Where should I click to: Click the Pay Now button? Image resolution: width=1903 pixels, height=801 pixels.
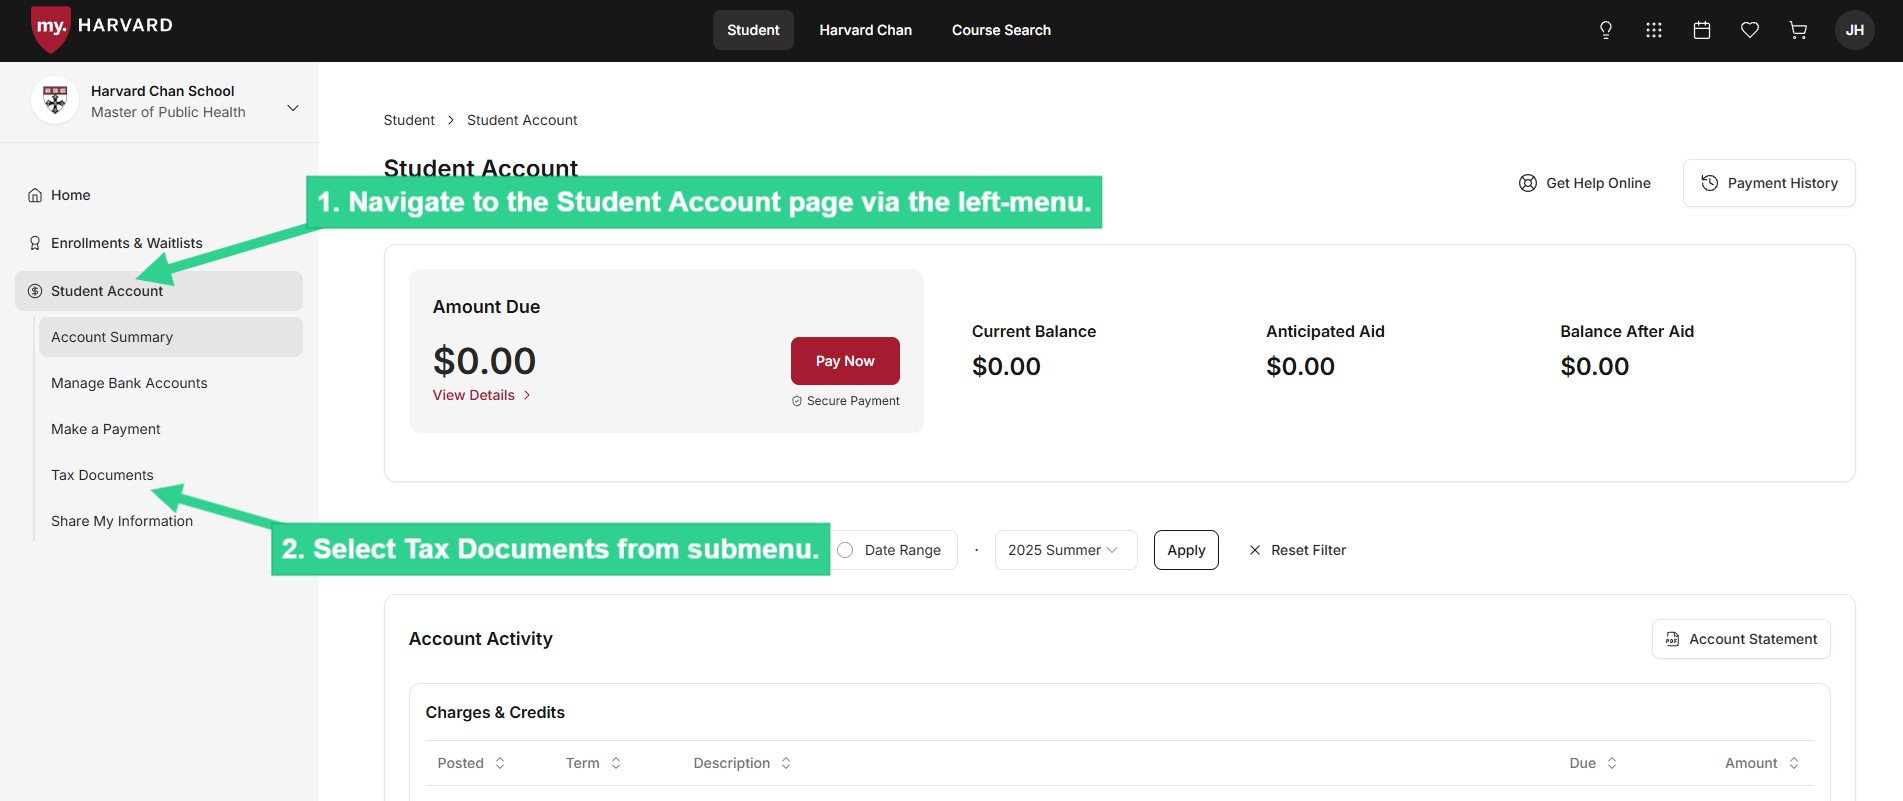point(845,361)
